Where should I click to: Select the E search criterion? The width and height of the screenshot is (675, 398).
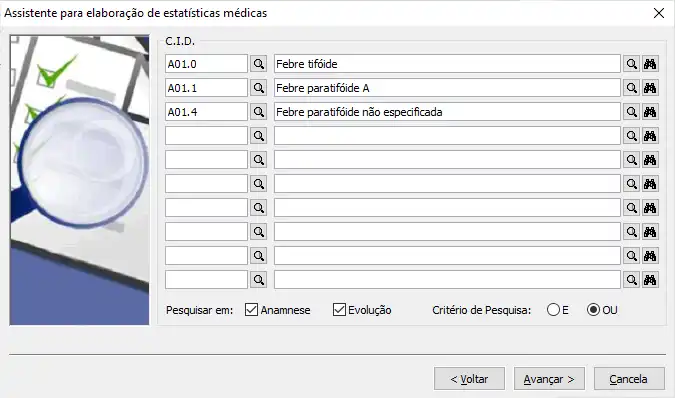tap(553, 309)
